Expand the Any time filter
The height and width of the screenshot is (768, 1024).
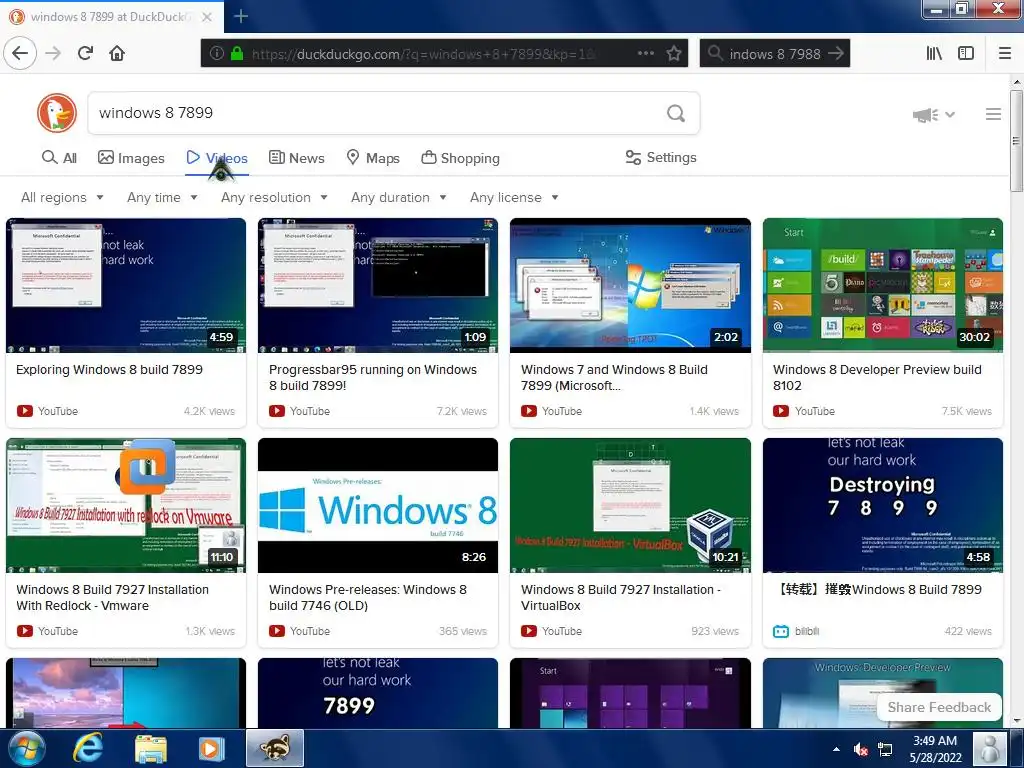tap(162, 197)
